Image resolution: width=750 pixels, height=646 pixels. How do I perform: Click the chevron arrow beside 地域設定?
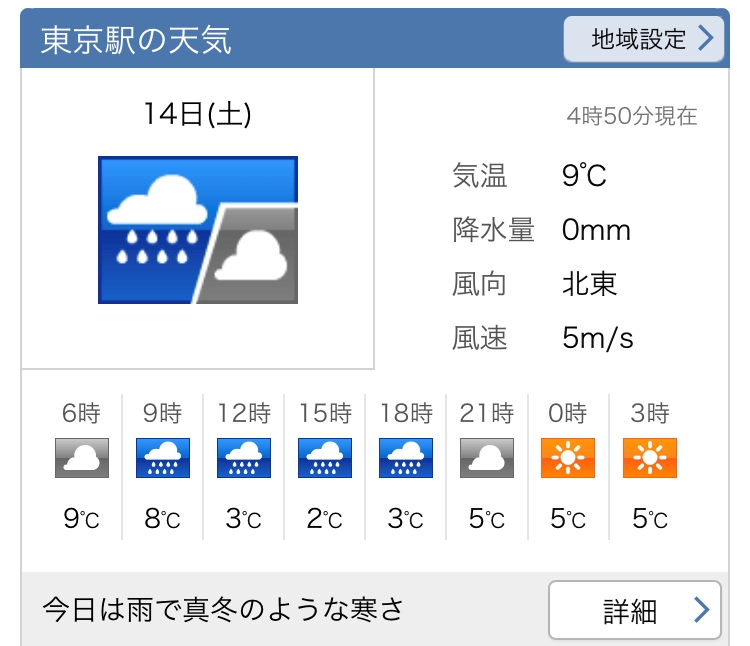pyautogui.click(x=706, y=39)
